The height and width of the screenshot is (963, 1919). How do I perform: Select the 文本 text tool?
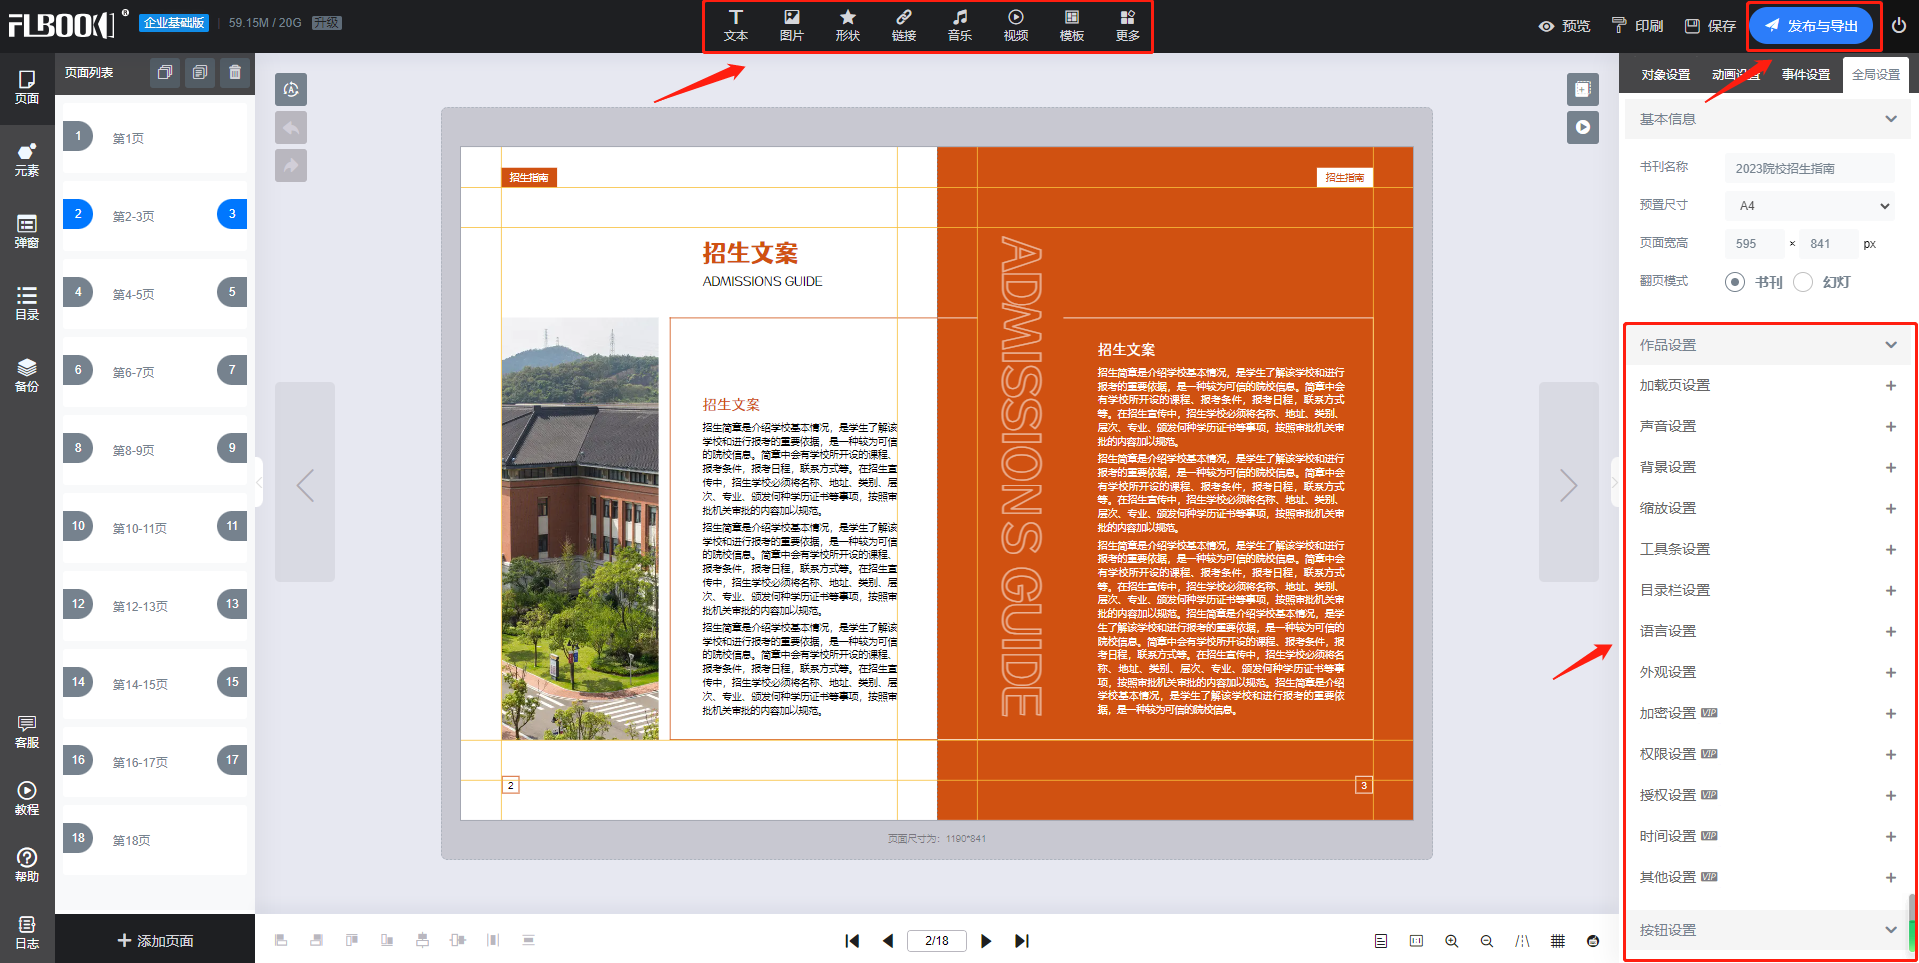tap(736, 26)
